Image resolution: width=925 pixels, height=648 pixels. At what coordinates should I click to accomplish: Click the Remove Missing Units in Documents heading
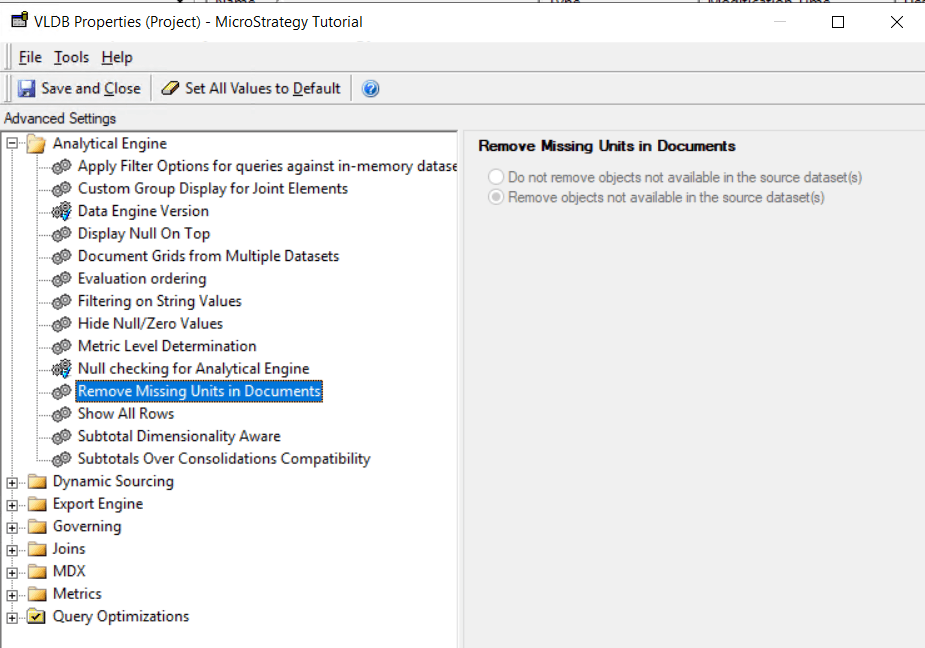607,146
